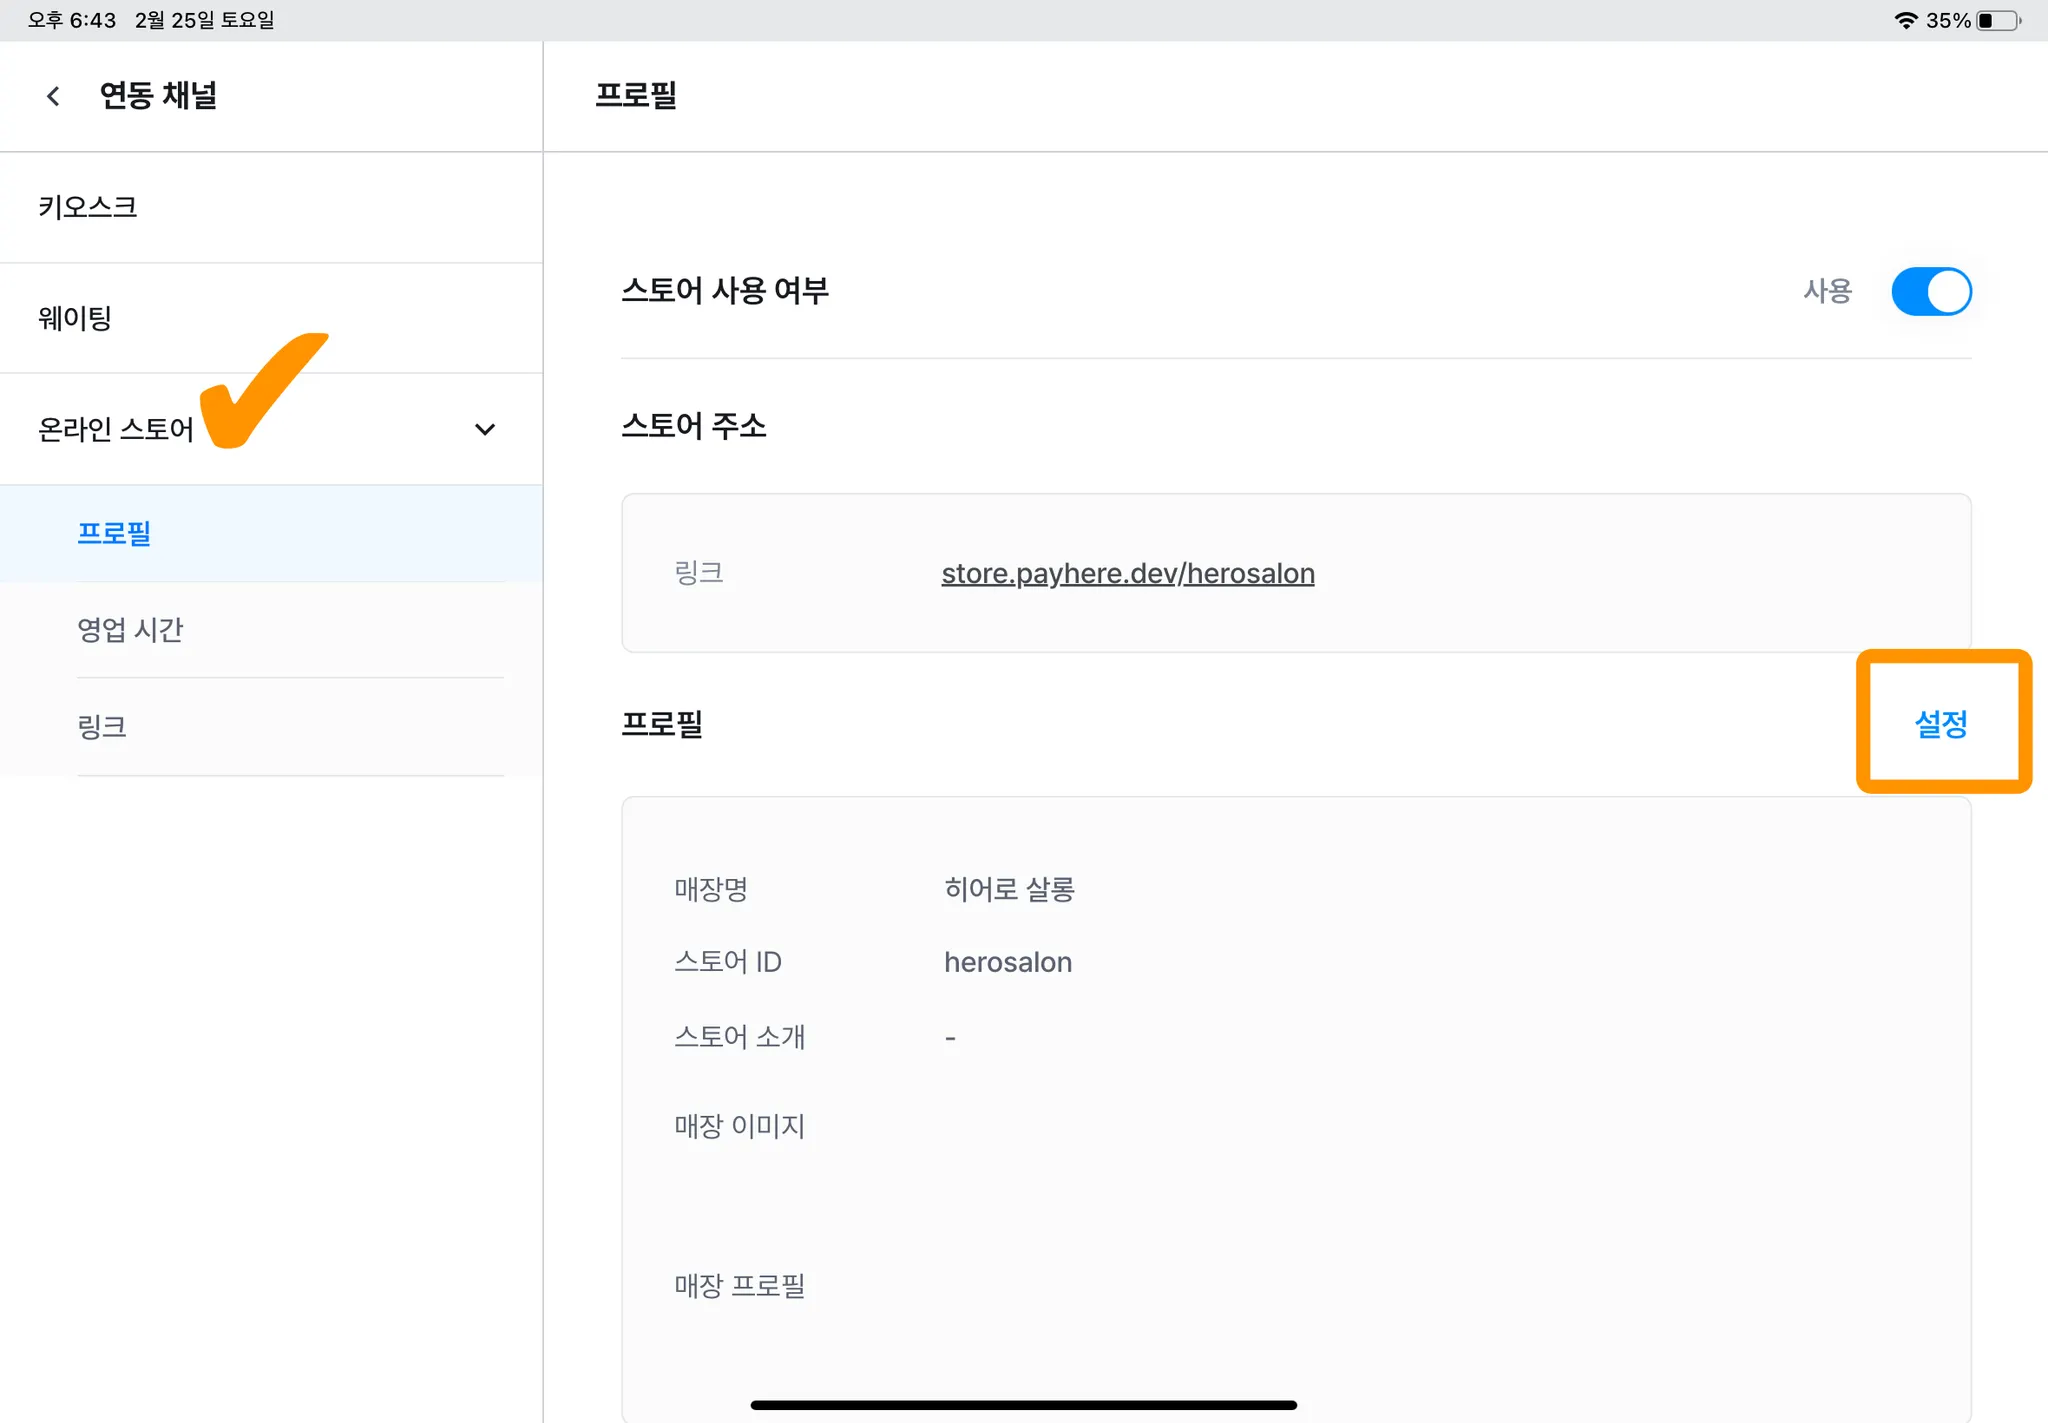Tap the home indicator bar at bottom
The image size is (2048, 1423).
[1023, 1405]
